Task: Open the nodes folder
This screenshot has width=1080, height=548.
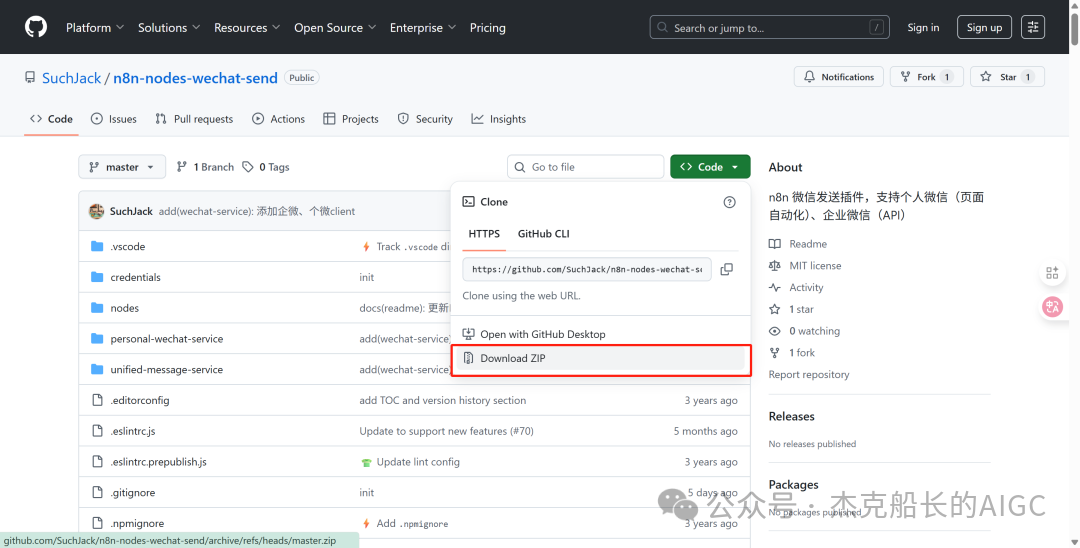Action: pos(125,308)
